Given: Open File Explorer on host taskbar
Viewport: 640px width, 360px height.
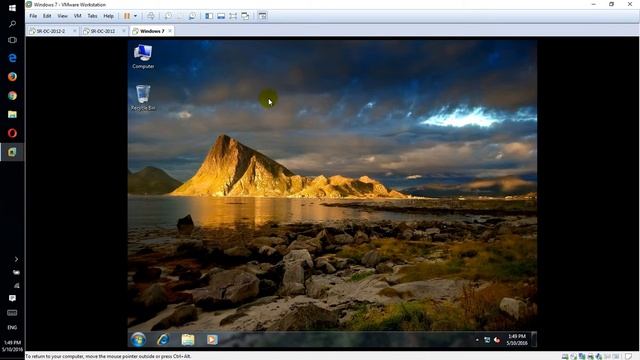Looking at the screenshot, I should pyautogui.click(x=12, y=114).
